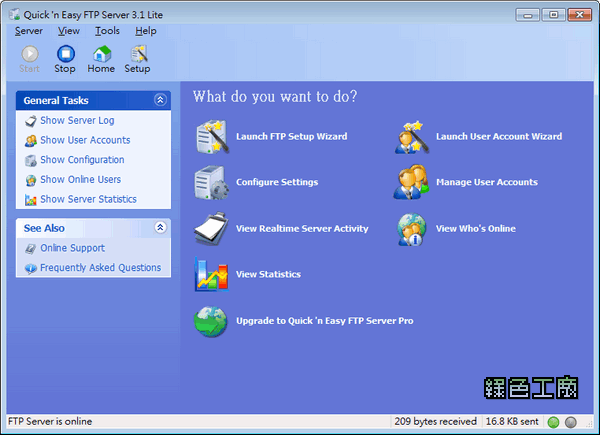
Task: Click the icon beside Frequently Asked Questions
Action: coord(31,268)
